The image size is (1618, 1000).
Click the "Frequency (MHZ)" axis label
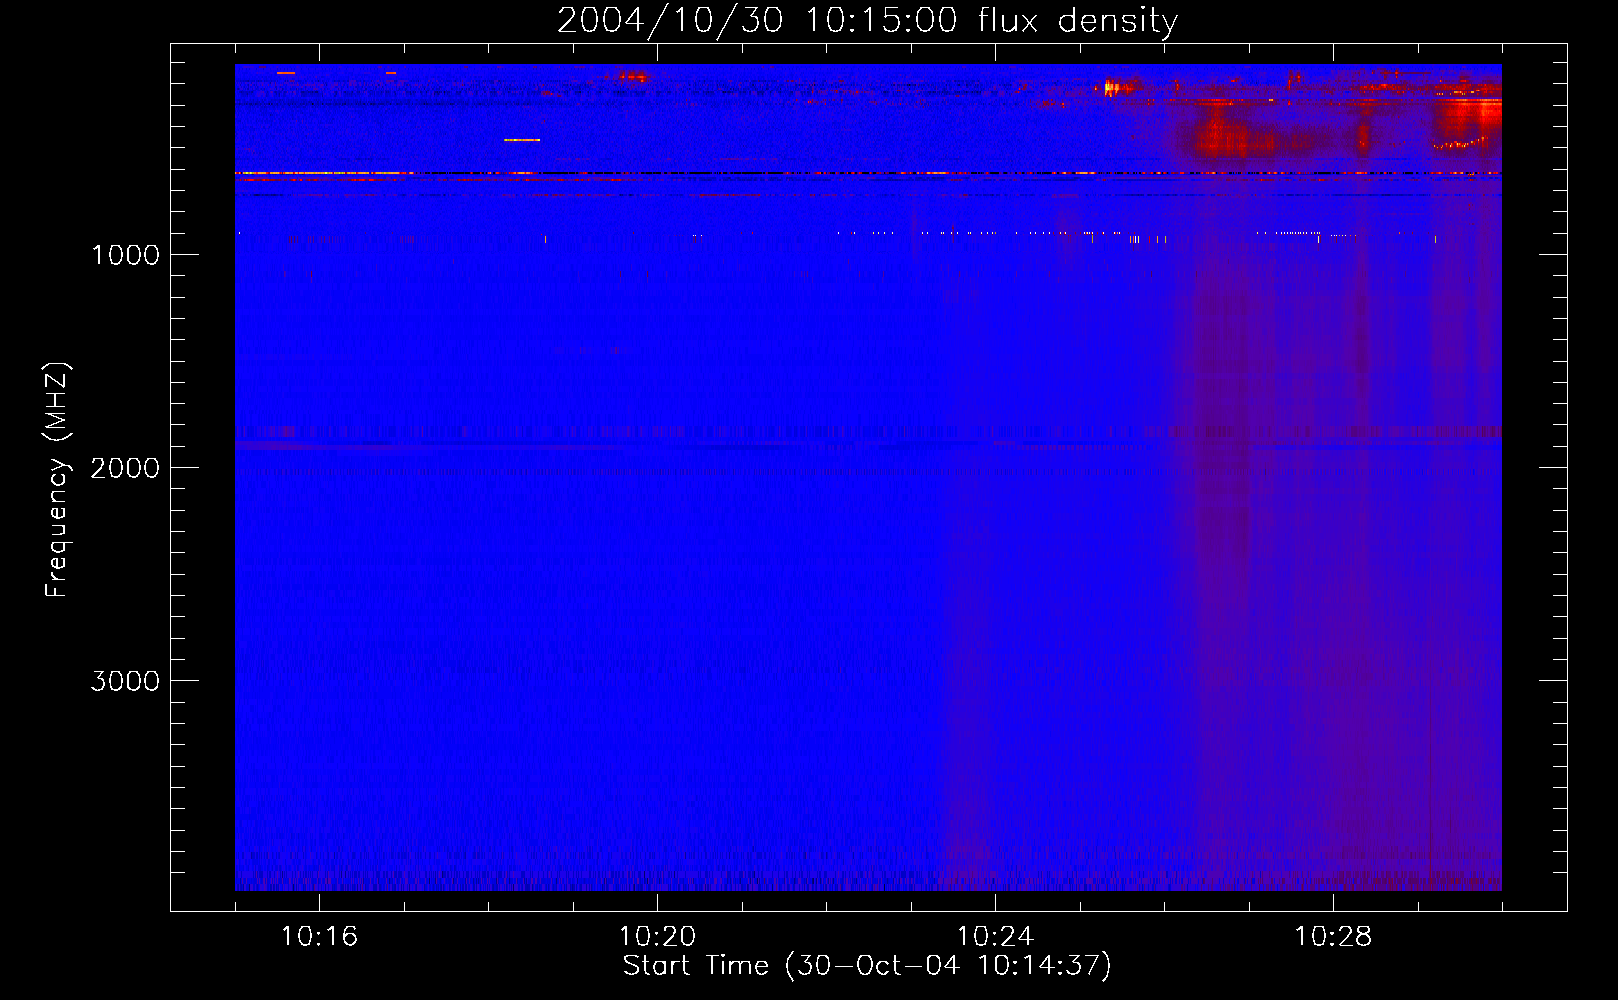(x=57, y=480)
